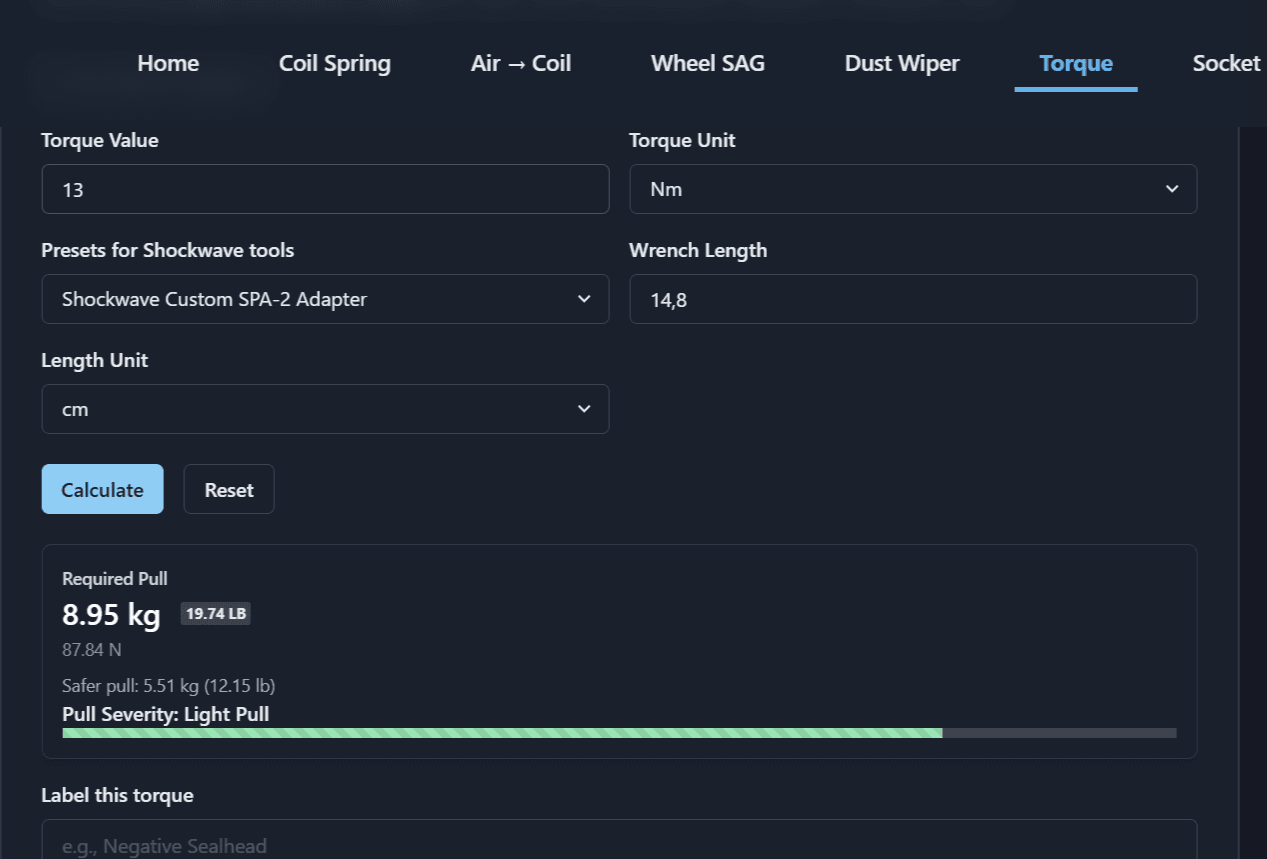Click the 19.74 LB badge
This screenshot has width=1267, height=859.
[x=215, y=614]
